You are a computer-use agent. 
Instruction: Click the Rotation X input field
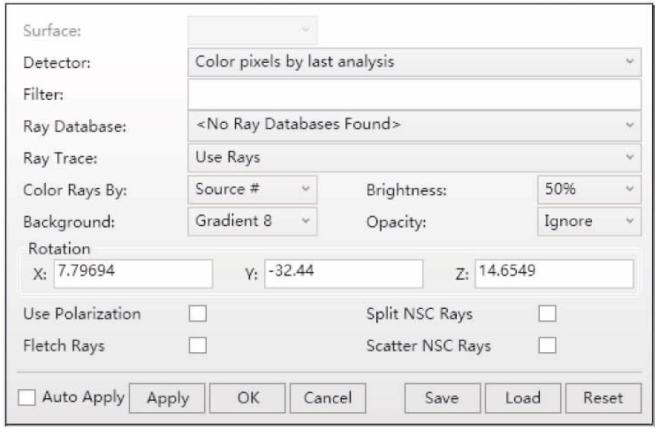[x=127, y=273]
